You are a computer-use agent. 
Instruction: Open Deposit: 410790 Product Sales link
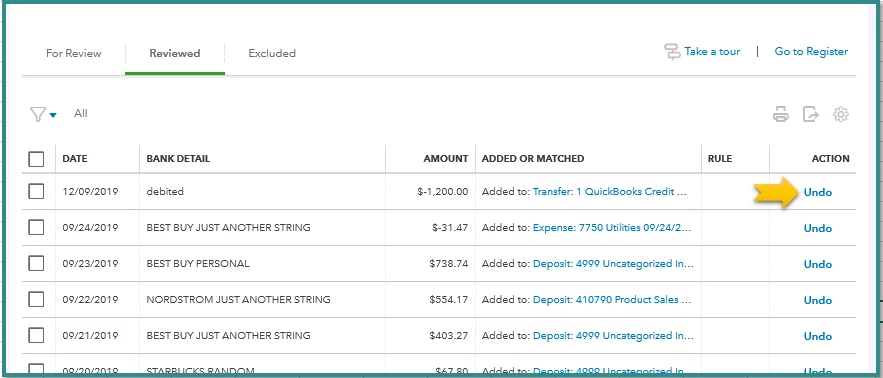point(612,300)
